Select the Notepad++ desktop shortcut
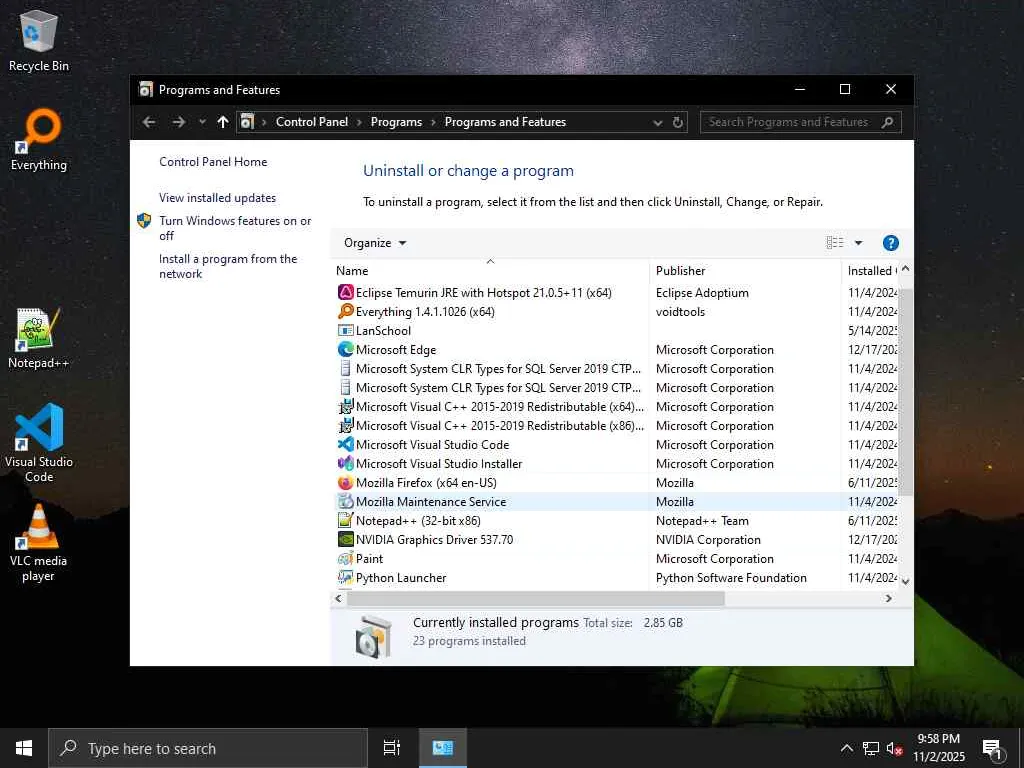 pyautogui.click(x=39, y=338)
